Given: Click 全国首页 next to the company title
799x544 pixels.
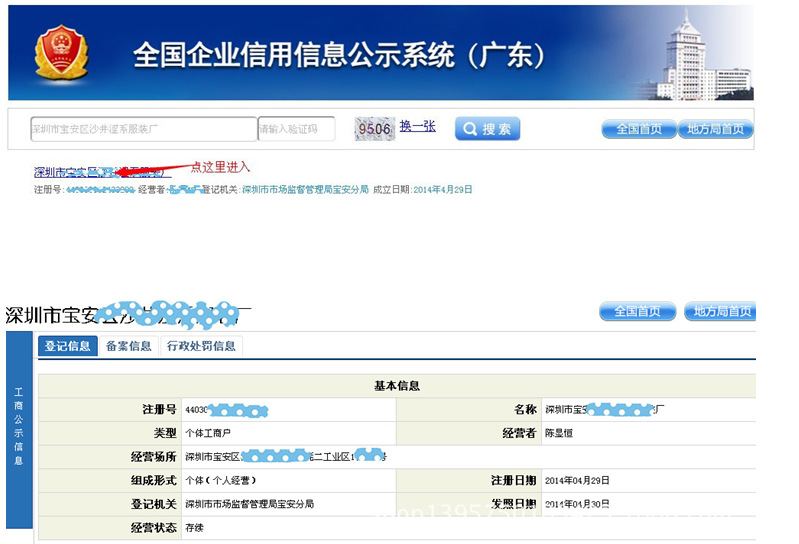Looking at the screenshot, I should pyautogui.click(x=638, y=311).
